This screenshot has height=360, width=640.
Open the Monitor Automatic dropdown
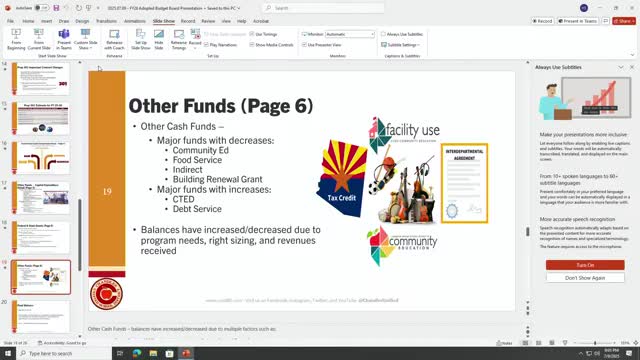[x=350, y=34]
